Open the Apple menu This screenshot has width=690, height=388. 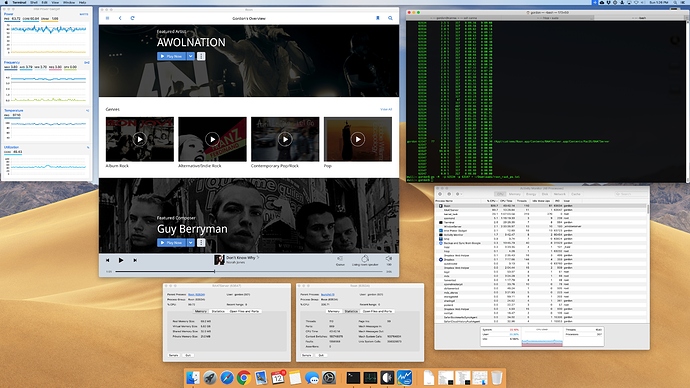pos(6,2)
